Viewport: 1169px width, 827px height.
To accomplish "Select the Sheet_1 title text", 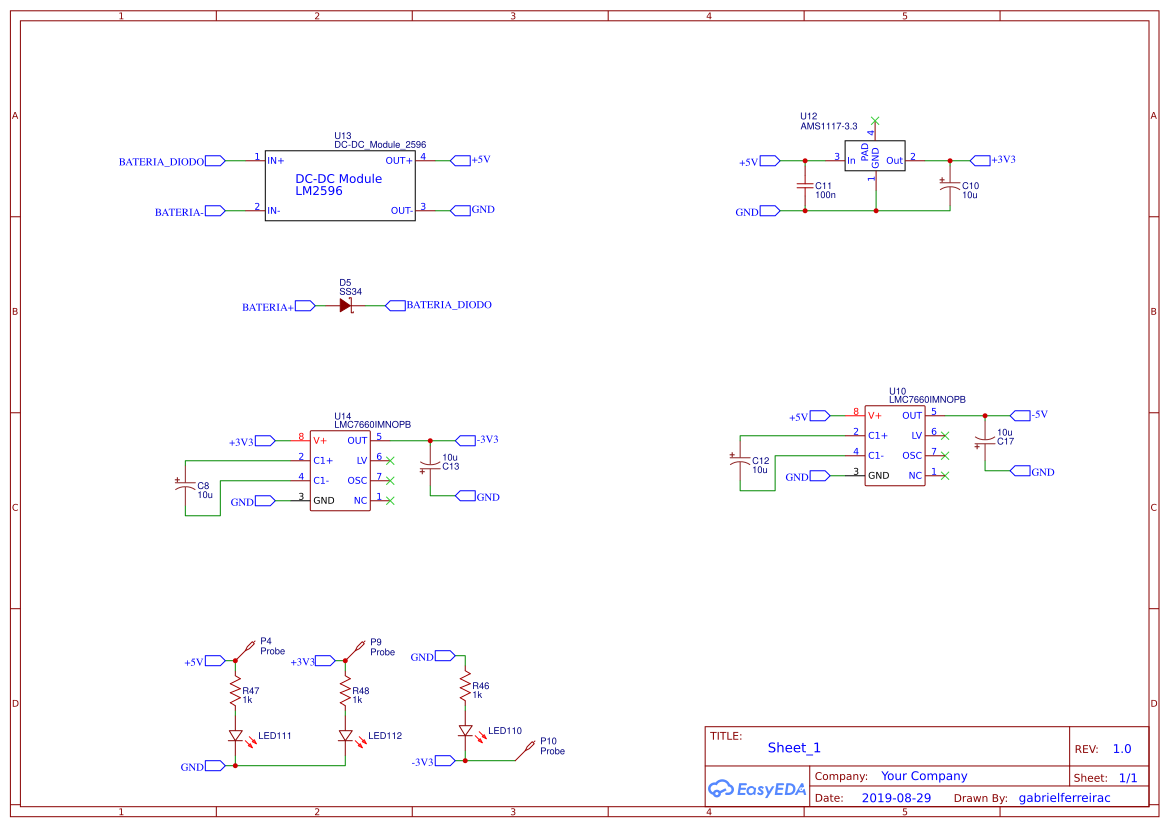I will (794, 748).
